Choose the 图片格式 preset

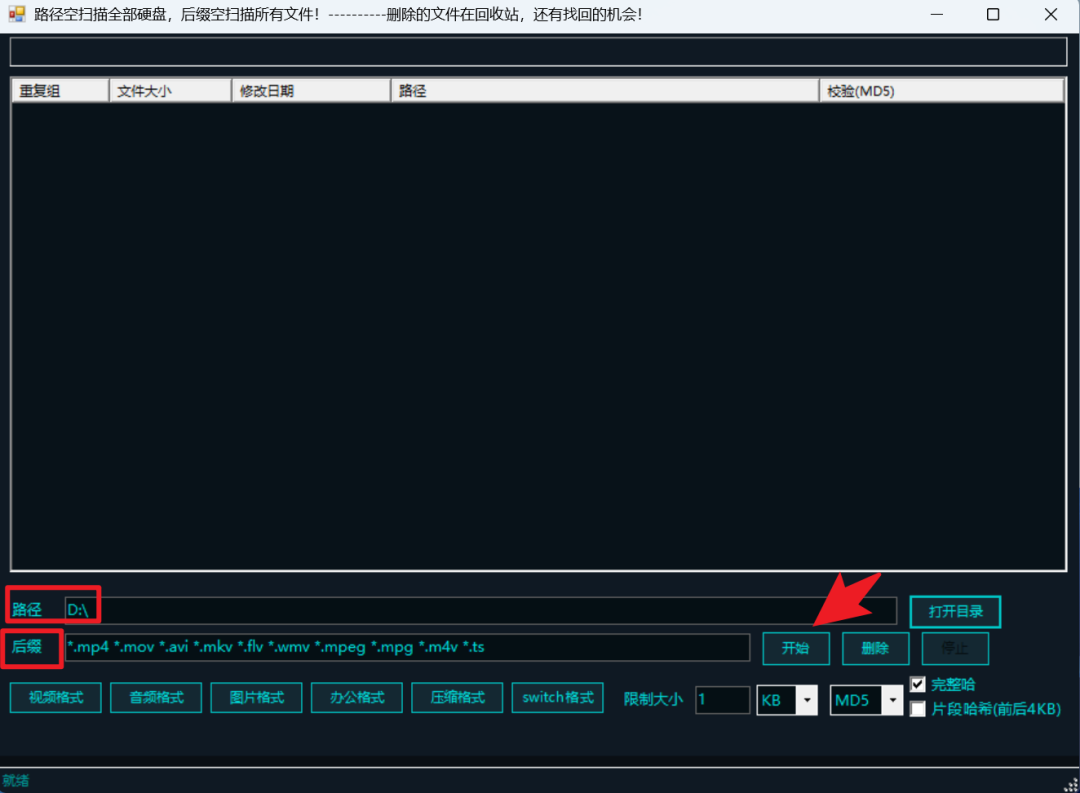coord(256,698)
